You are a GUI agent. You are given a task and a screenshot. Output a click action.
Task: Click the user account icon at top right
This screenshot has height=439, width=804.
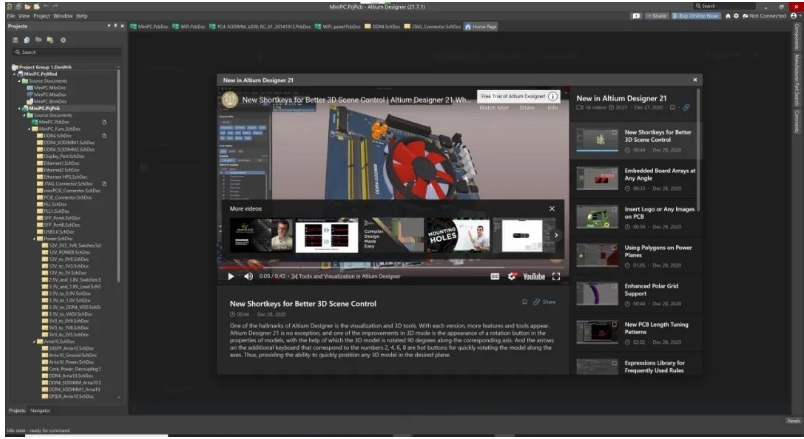tap(794, 16)
